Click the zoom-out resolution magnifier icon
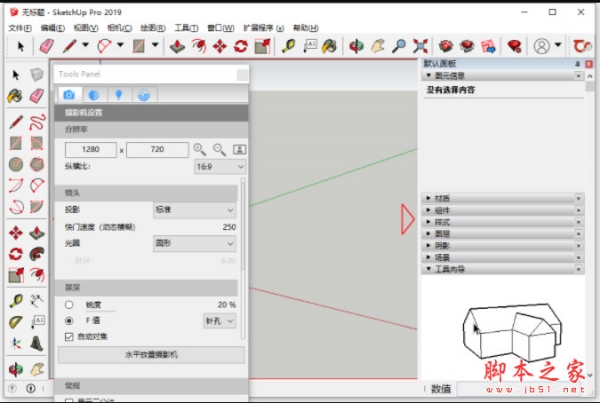This screenshot has height=403, width=600. (x=219, y=150)
